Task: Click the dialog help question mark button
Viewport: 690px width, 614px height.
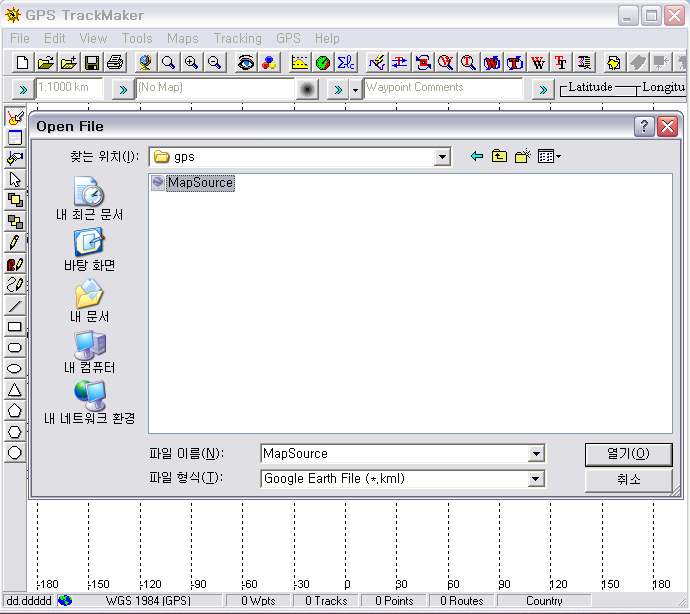Action: pos(644,126)
